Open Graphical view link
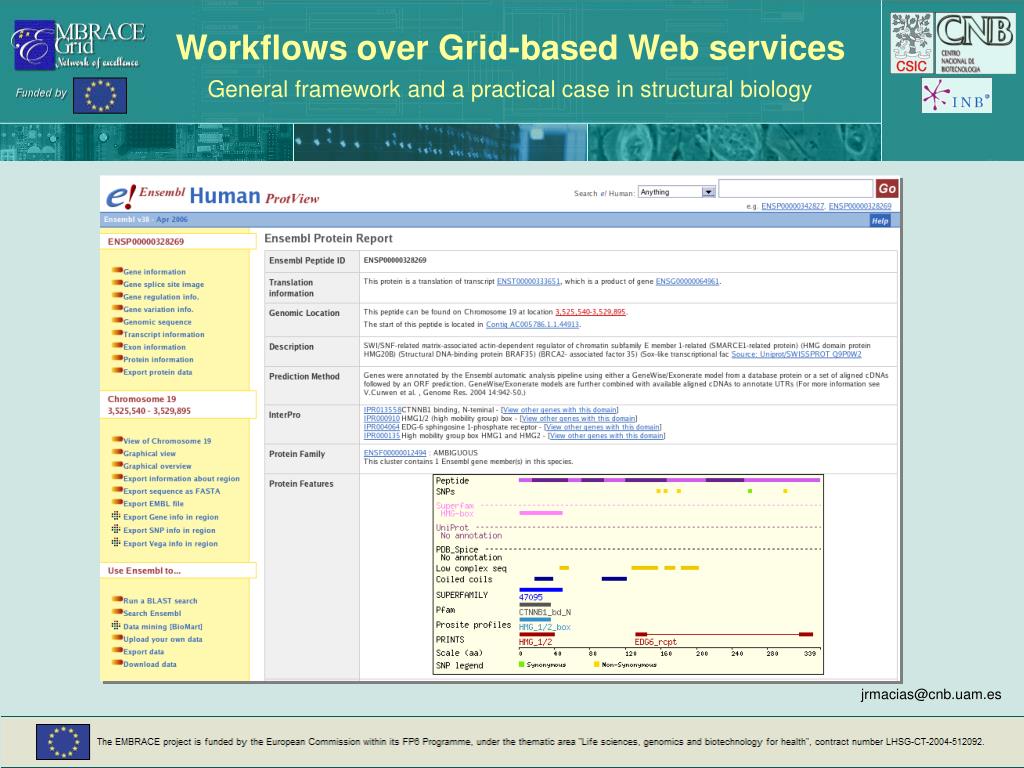 pyautogui.click(x=150, y=454)
